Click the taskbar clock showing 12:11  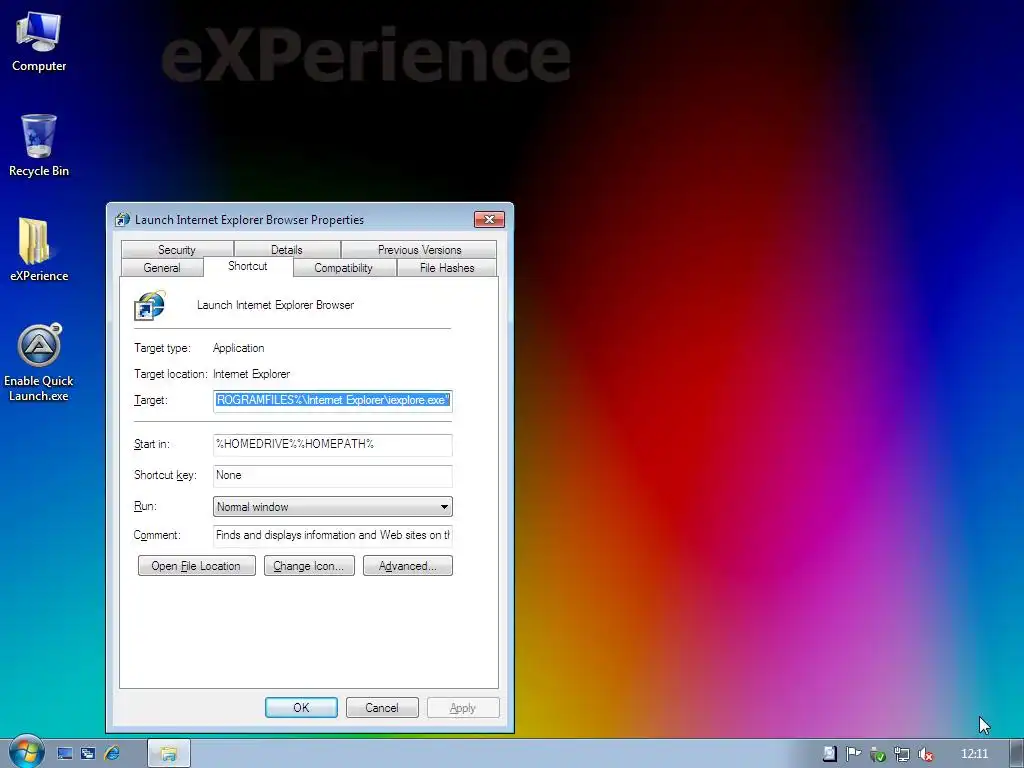tap(974, 754)
